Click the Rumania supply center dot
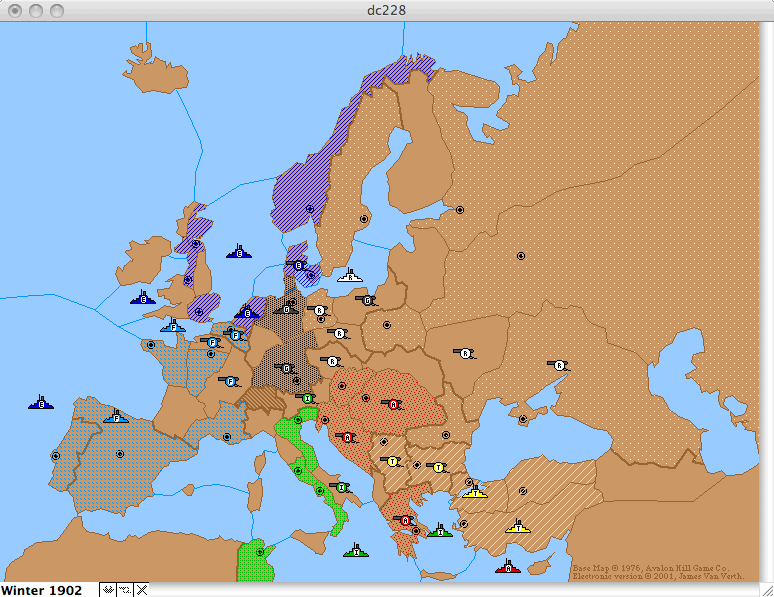774x597 pixels. 446,435
